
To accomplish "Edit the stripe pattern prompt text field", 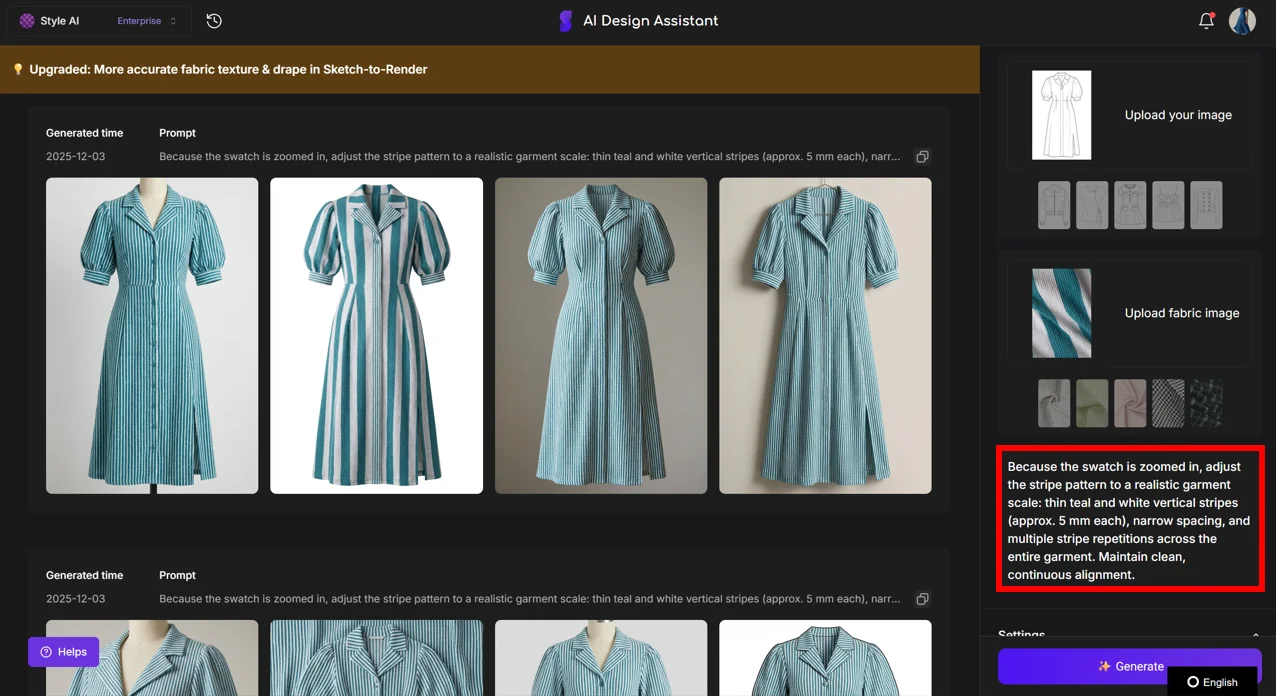I will [x=1129, y=519].
